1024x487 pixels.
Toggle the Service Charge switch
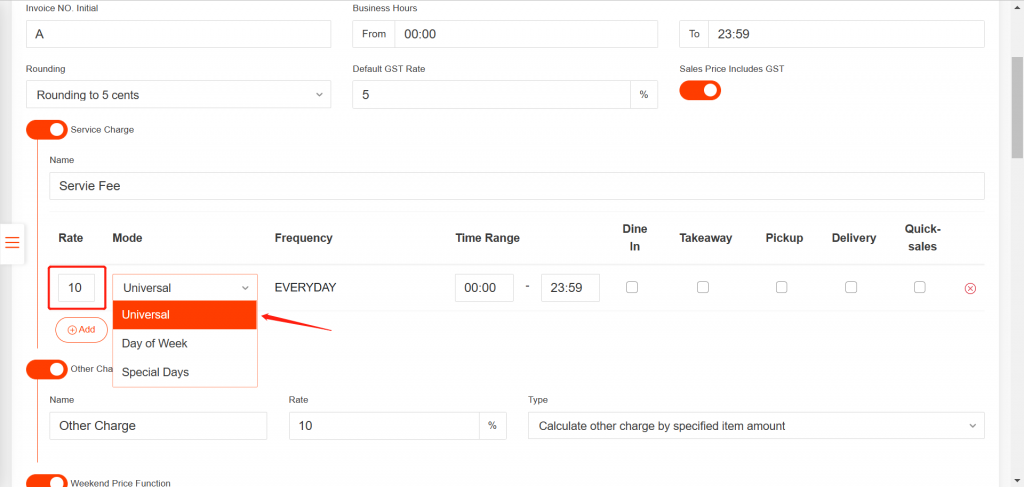pos(47,130)
